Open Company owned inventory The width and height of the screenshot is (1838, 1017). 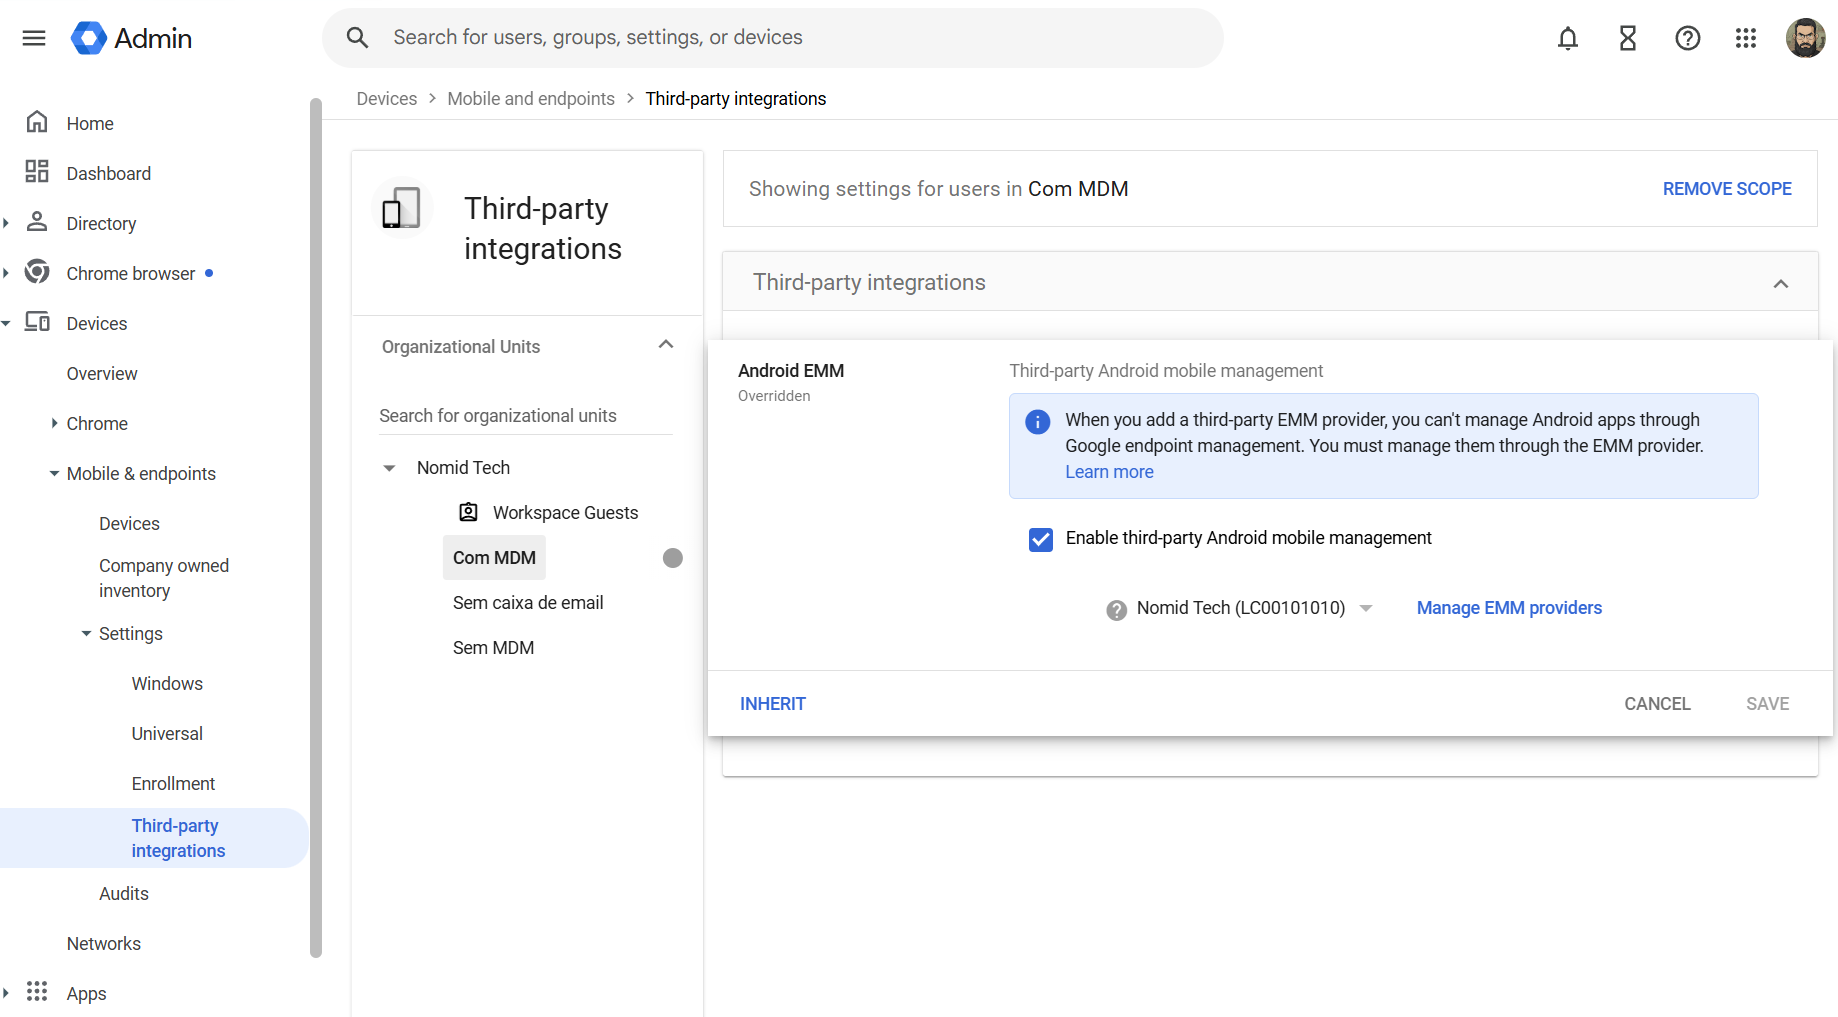coord(164,578)
